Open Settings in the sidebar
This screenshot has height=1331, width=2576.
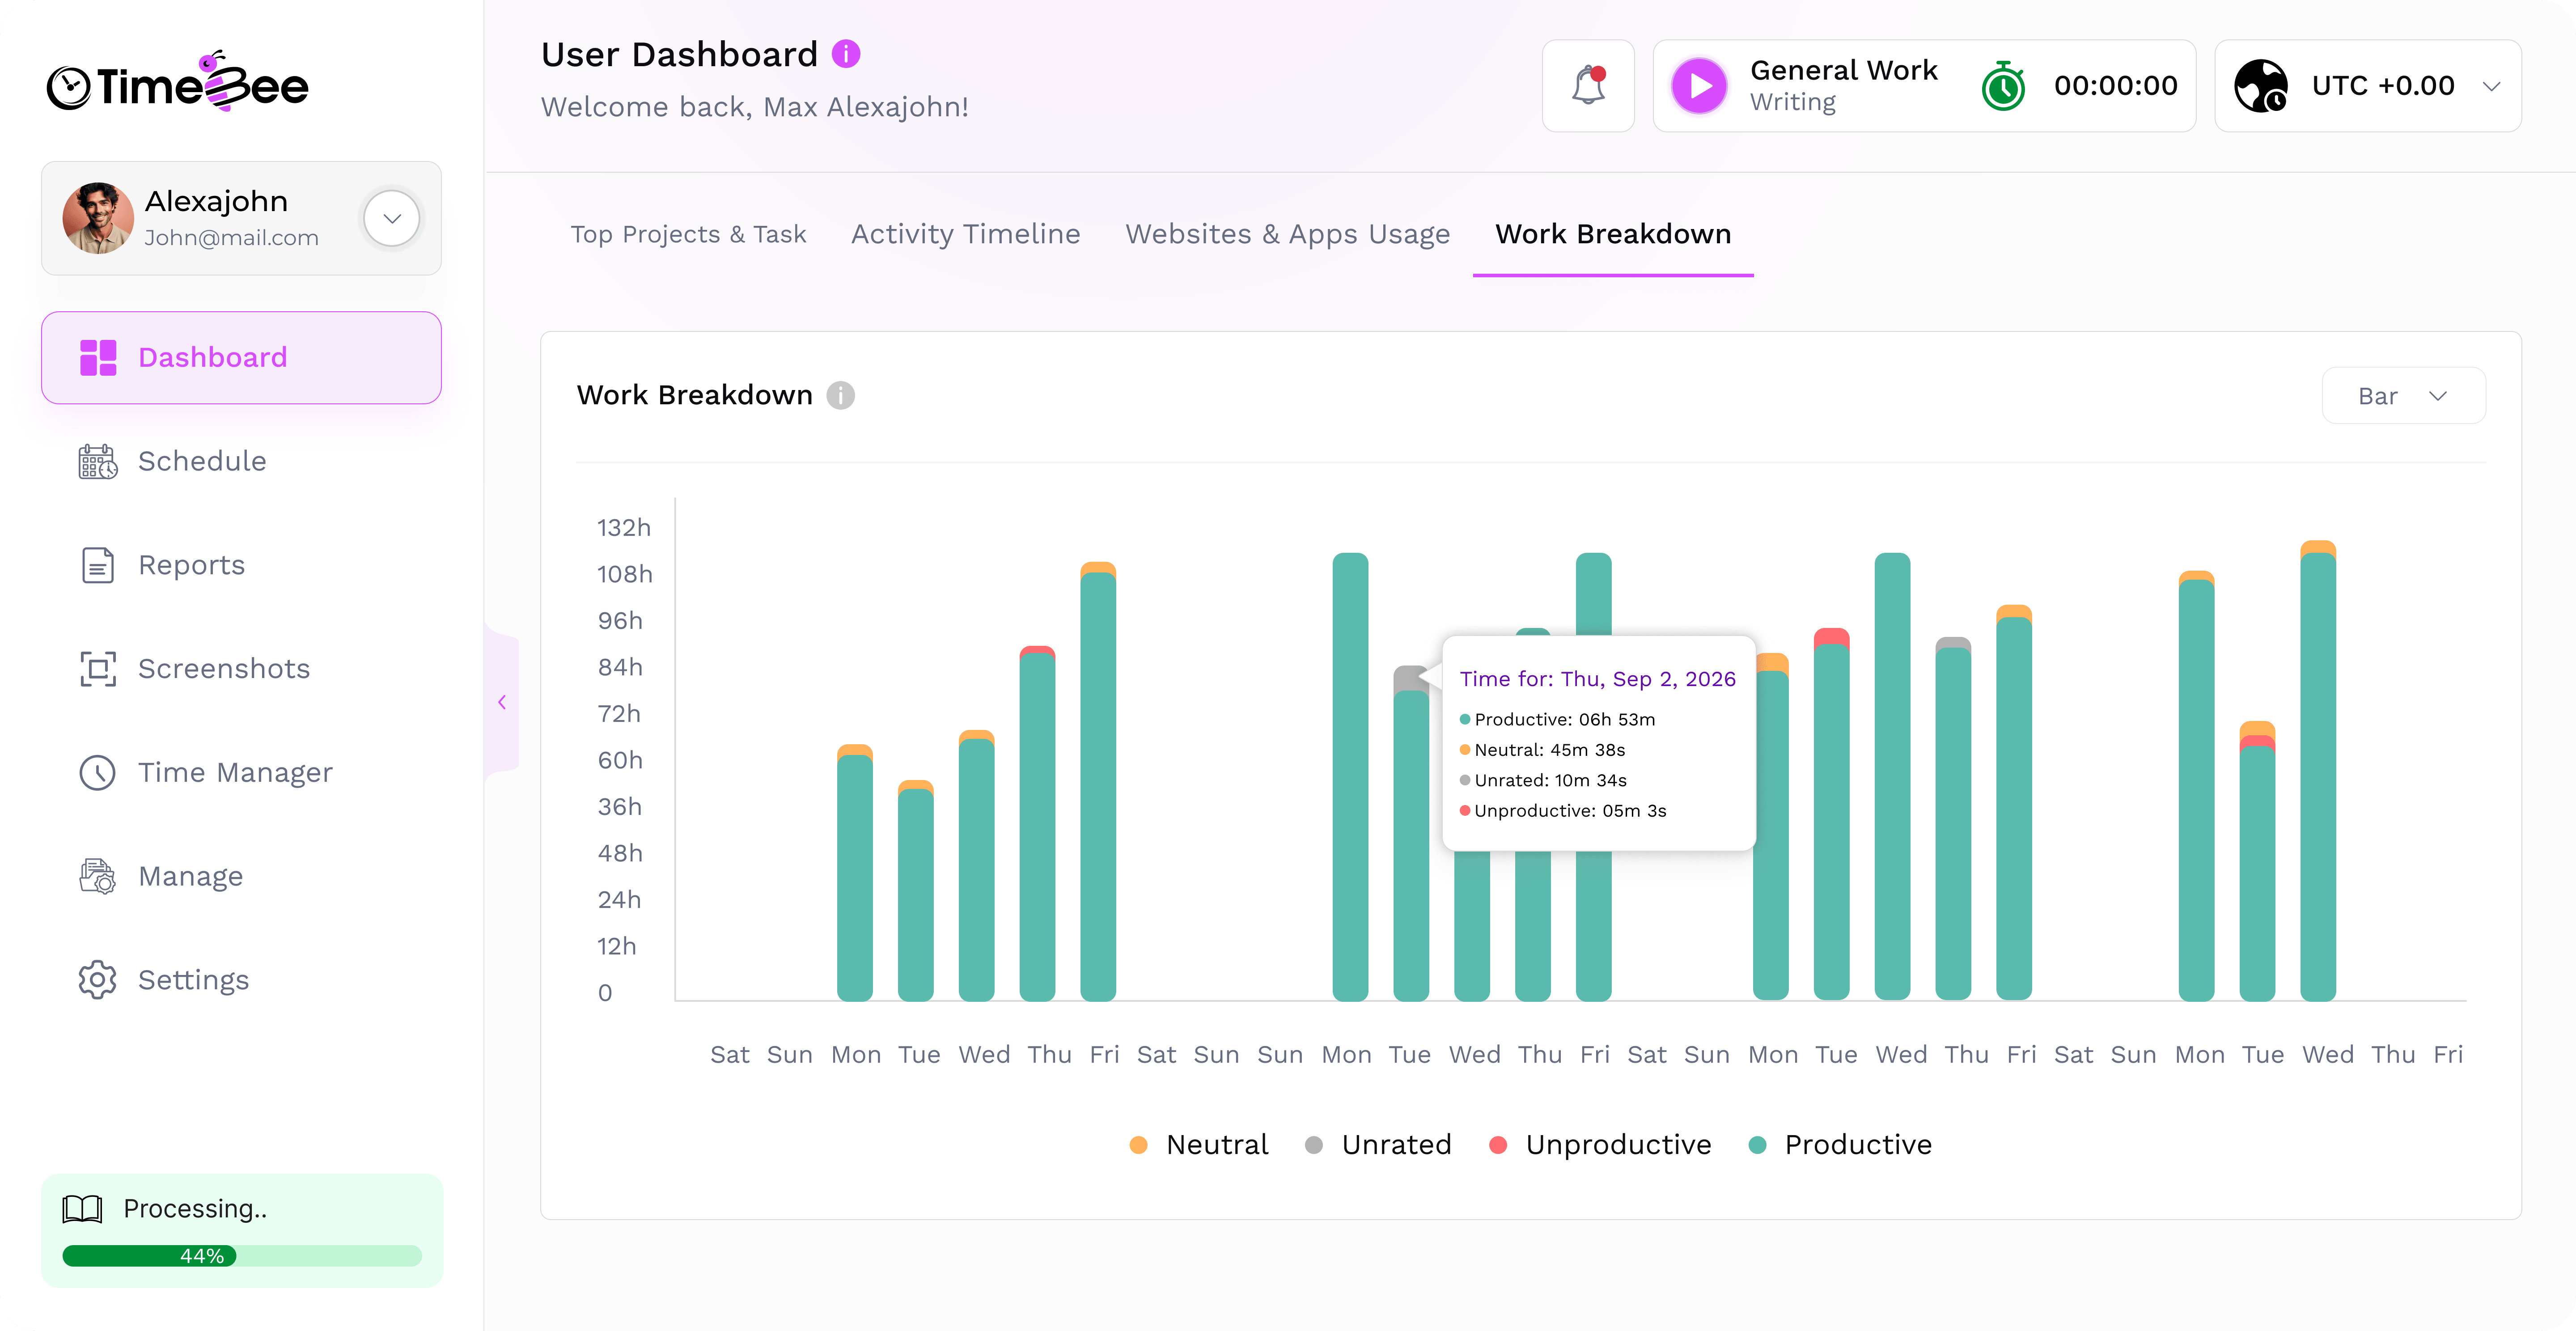(241, 980)
